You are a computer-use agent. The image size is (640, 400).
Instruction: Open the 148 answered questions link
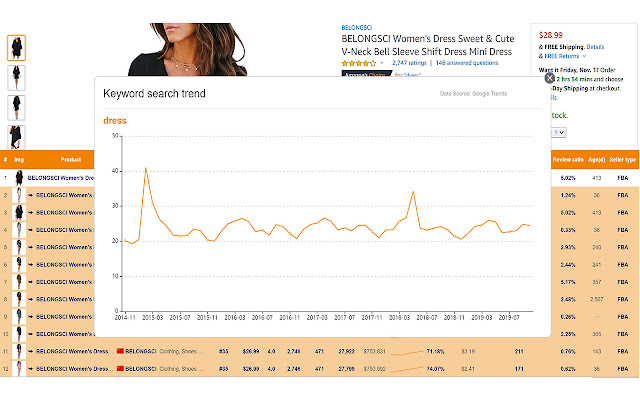point(467,63)
